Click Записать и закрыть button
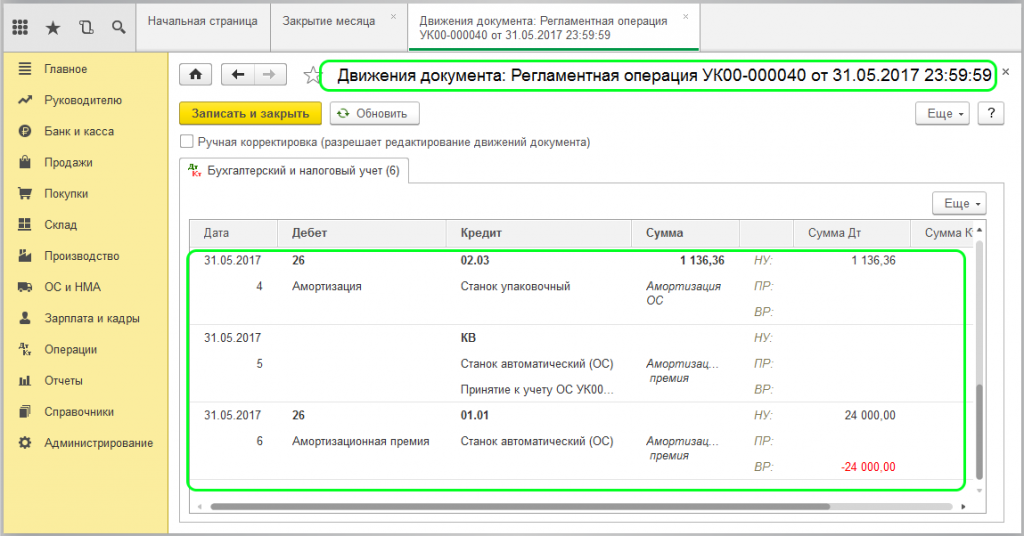 coord(250,113)
